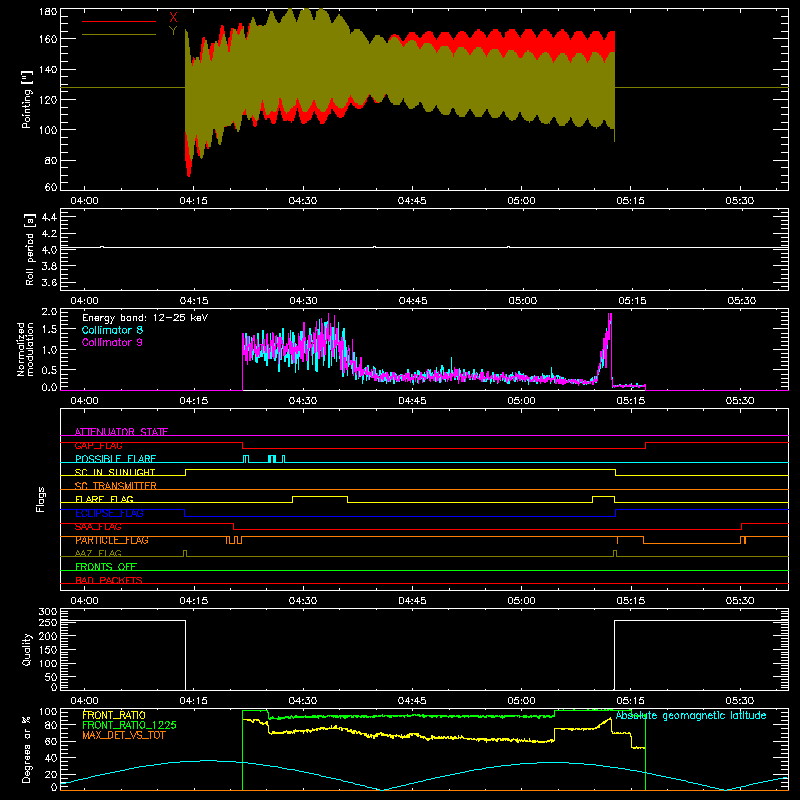Click the modulation spike peak near 05:12

point(610,316)
